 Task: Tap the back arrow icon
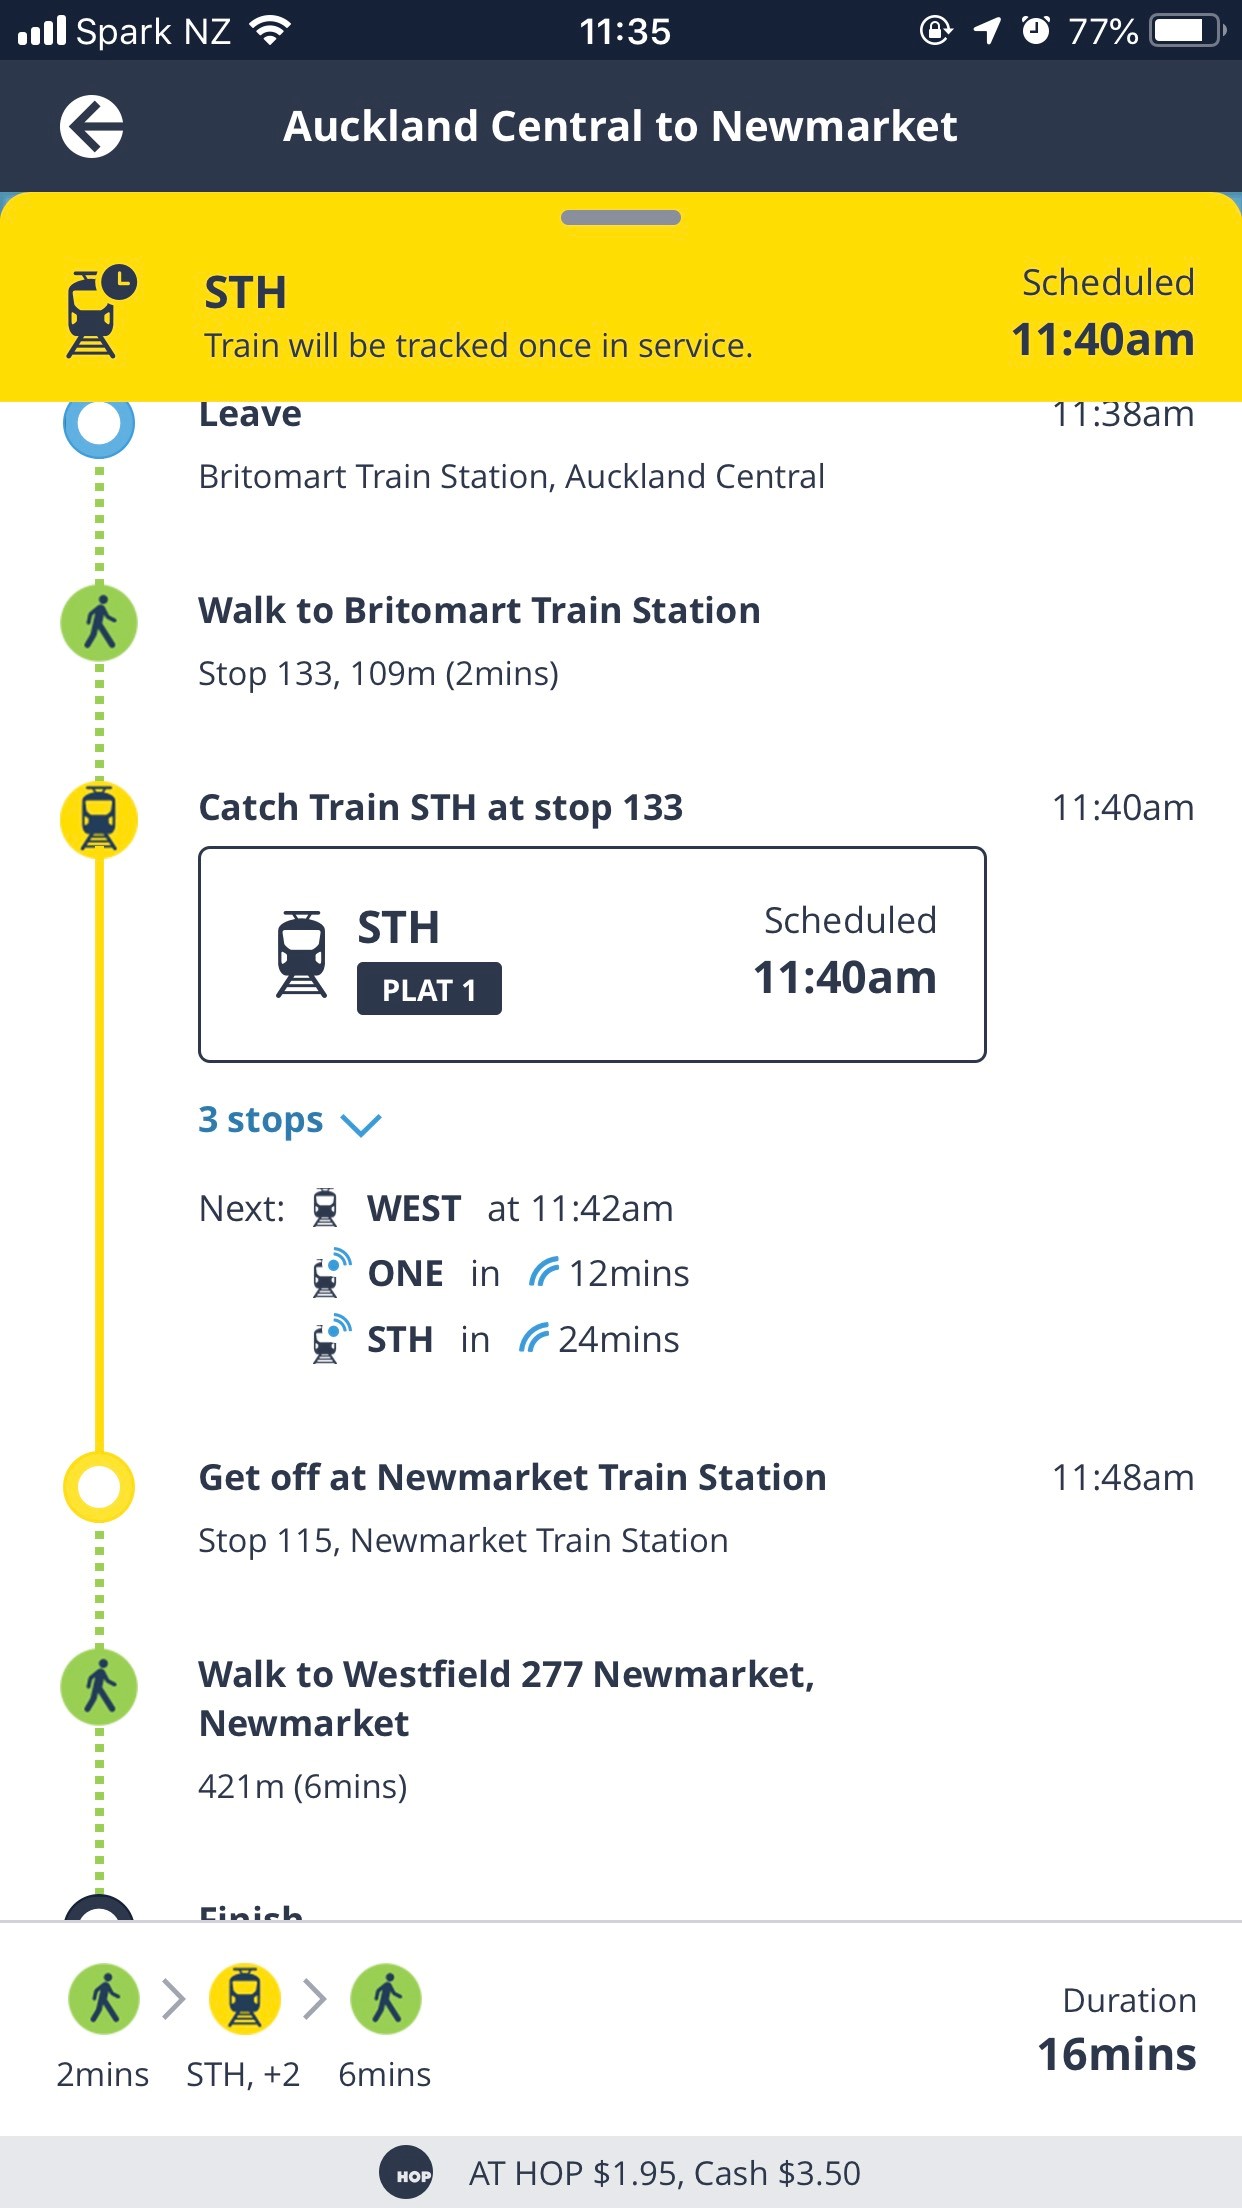[91, 127]
